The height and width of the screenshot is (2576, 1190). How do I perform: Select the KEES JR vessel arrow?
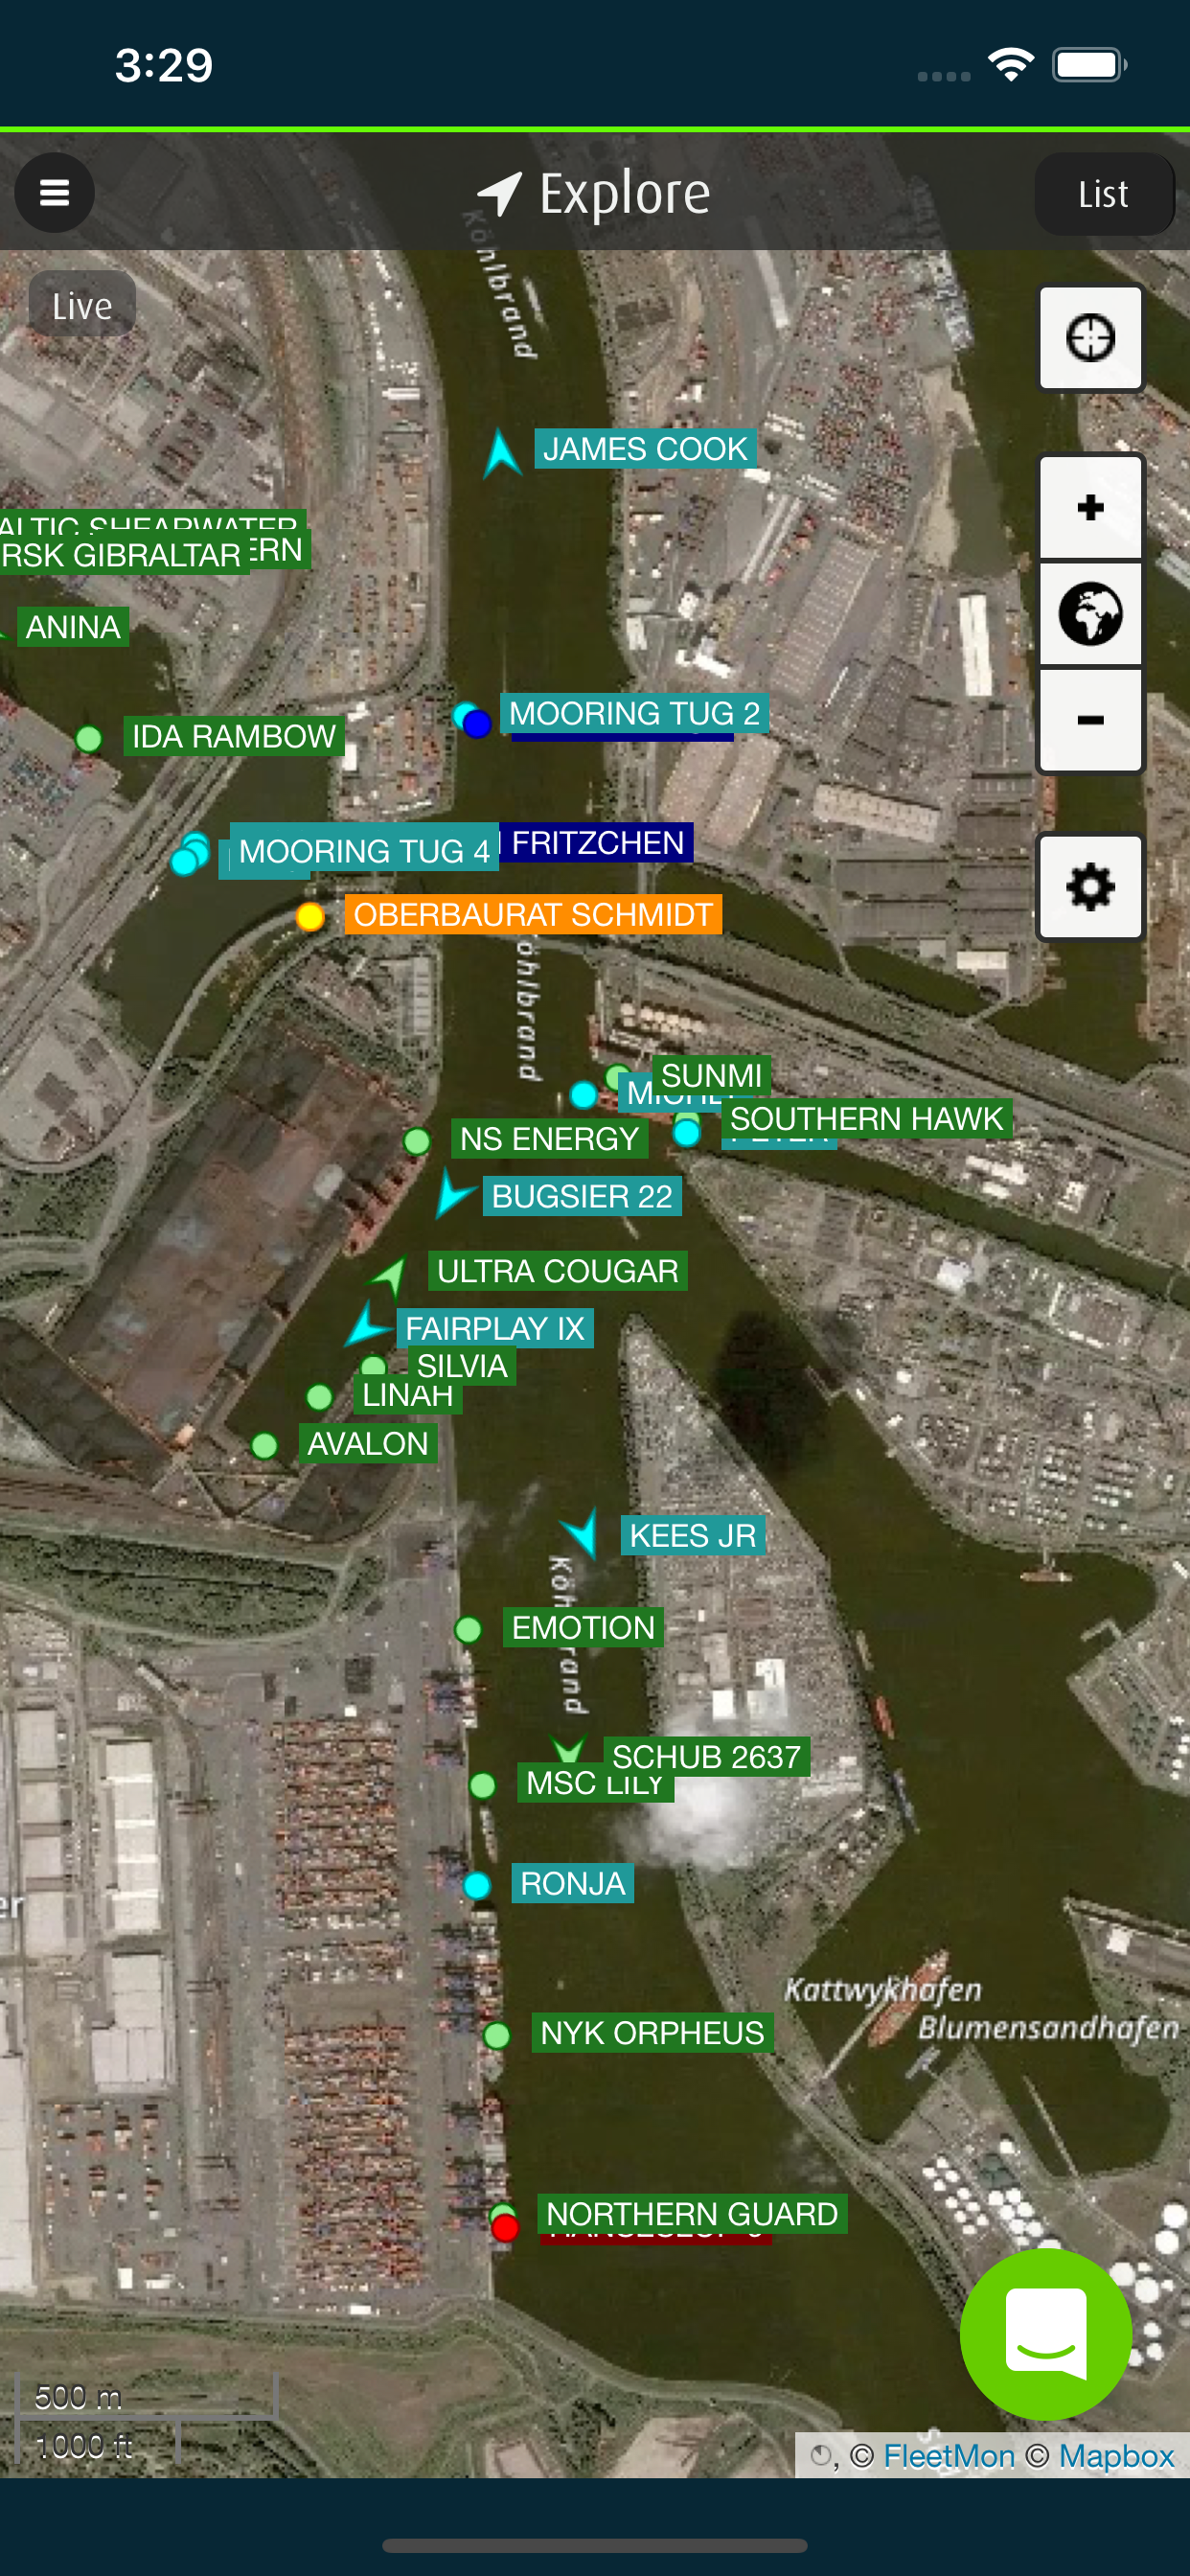point(581,1533)
